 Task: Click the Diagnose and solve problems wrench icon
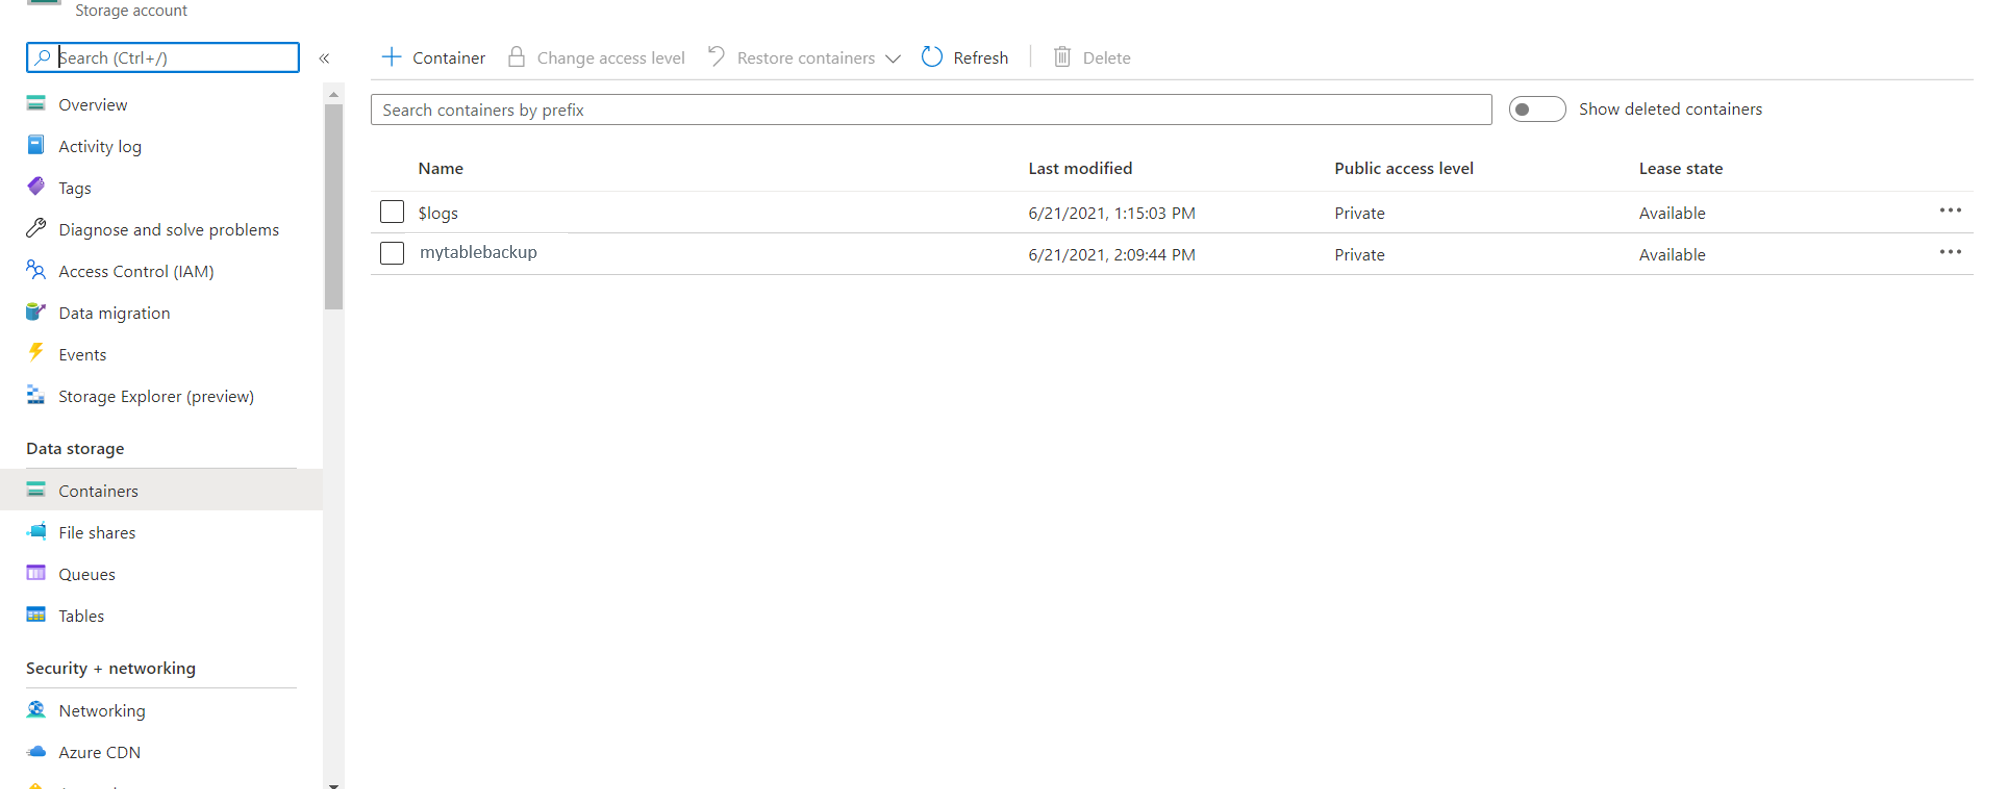coord(36,228)
